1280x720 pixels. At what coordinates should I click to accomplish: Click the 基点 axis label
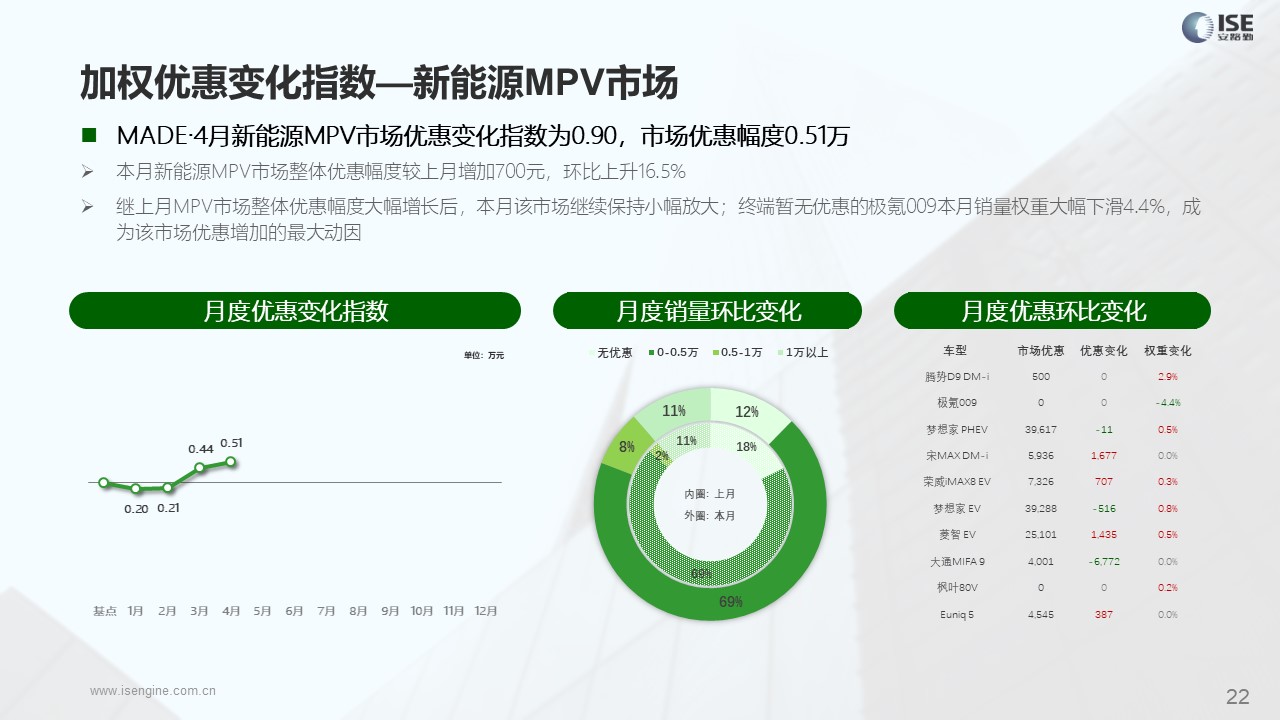[x=104, y=610]
